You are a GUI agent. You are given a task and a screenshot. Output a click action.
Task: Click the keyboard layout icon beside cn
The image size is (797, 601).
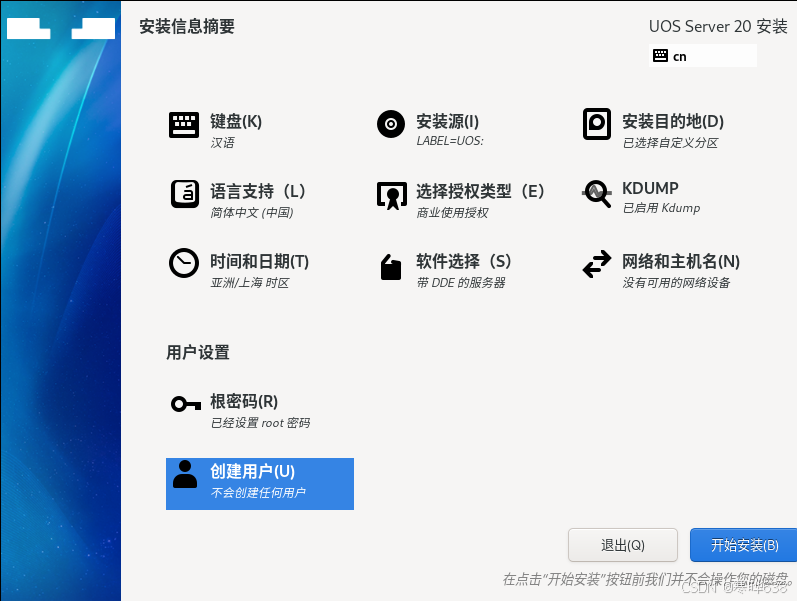660,55
